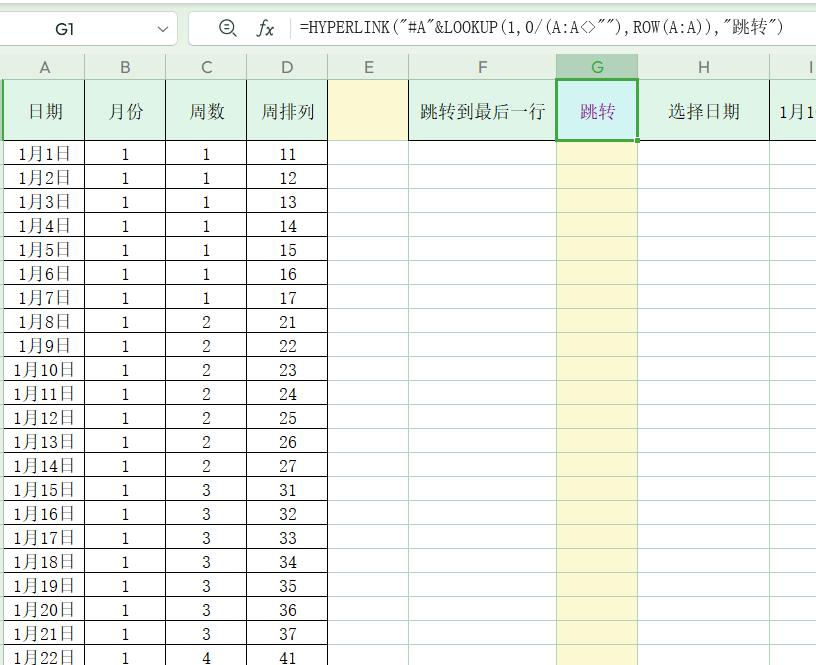Select the 周排列 value 23
The image size is (816, 665).
point(287,369)
